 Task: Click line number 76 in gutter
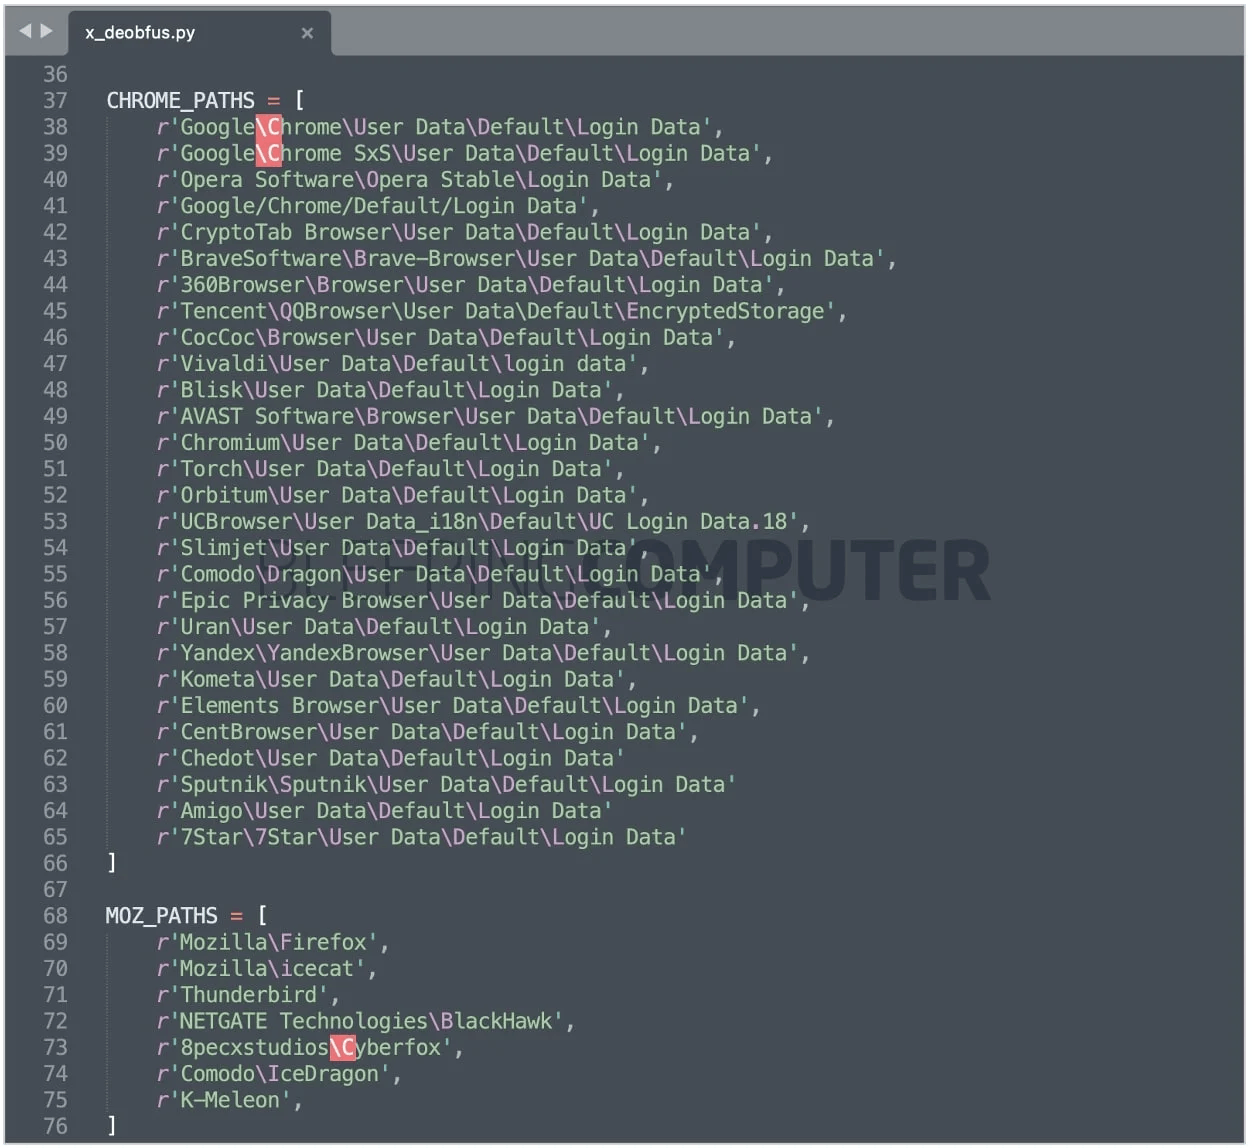(56, 1126)
